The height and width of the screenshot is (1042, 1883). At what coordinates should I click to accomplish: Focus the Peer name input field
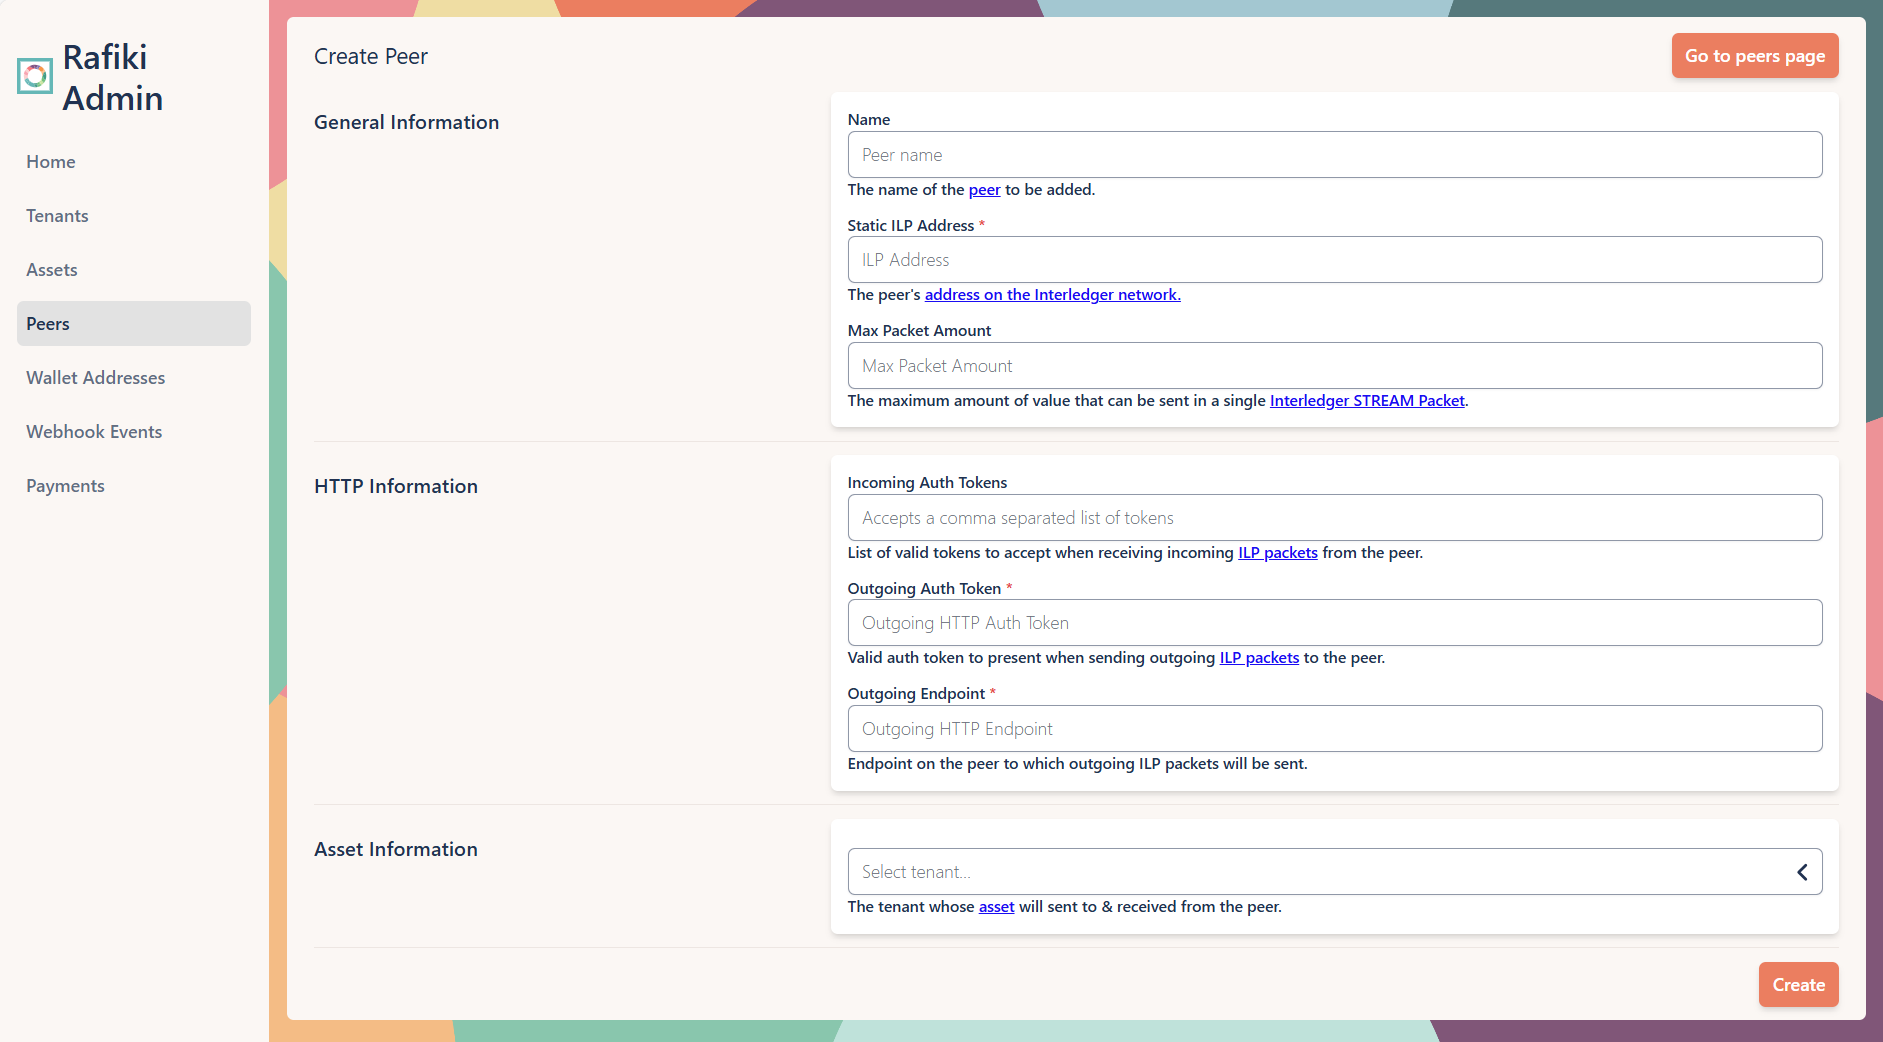coord(1334,154)
